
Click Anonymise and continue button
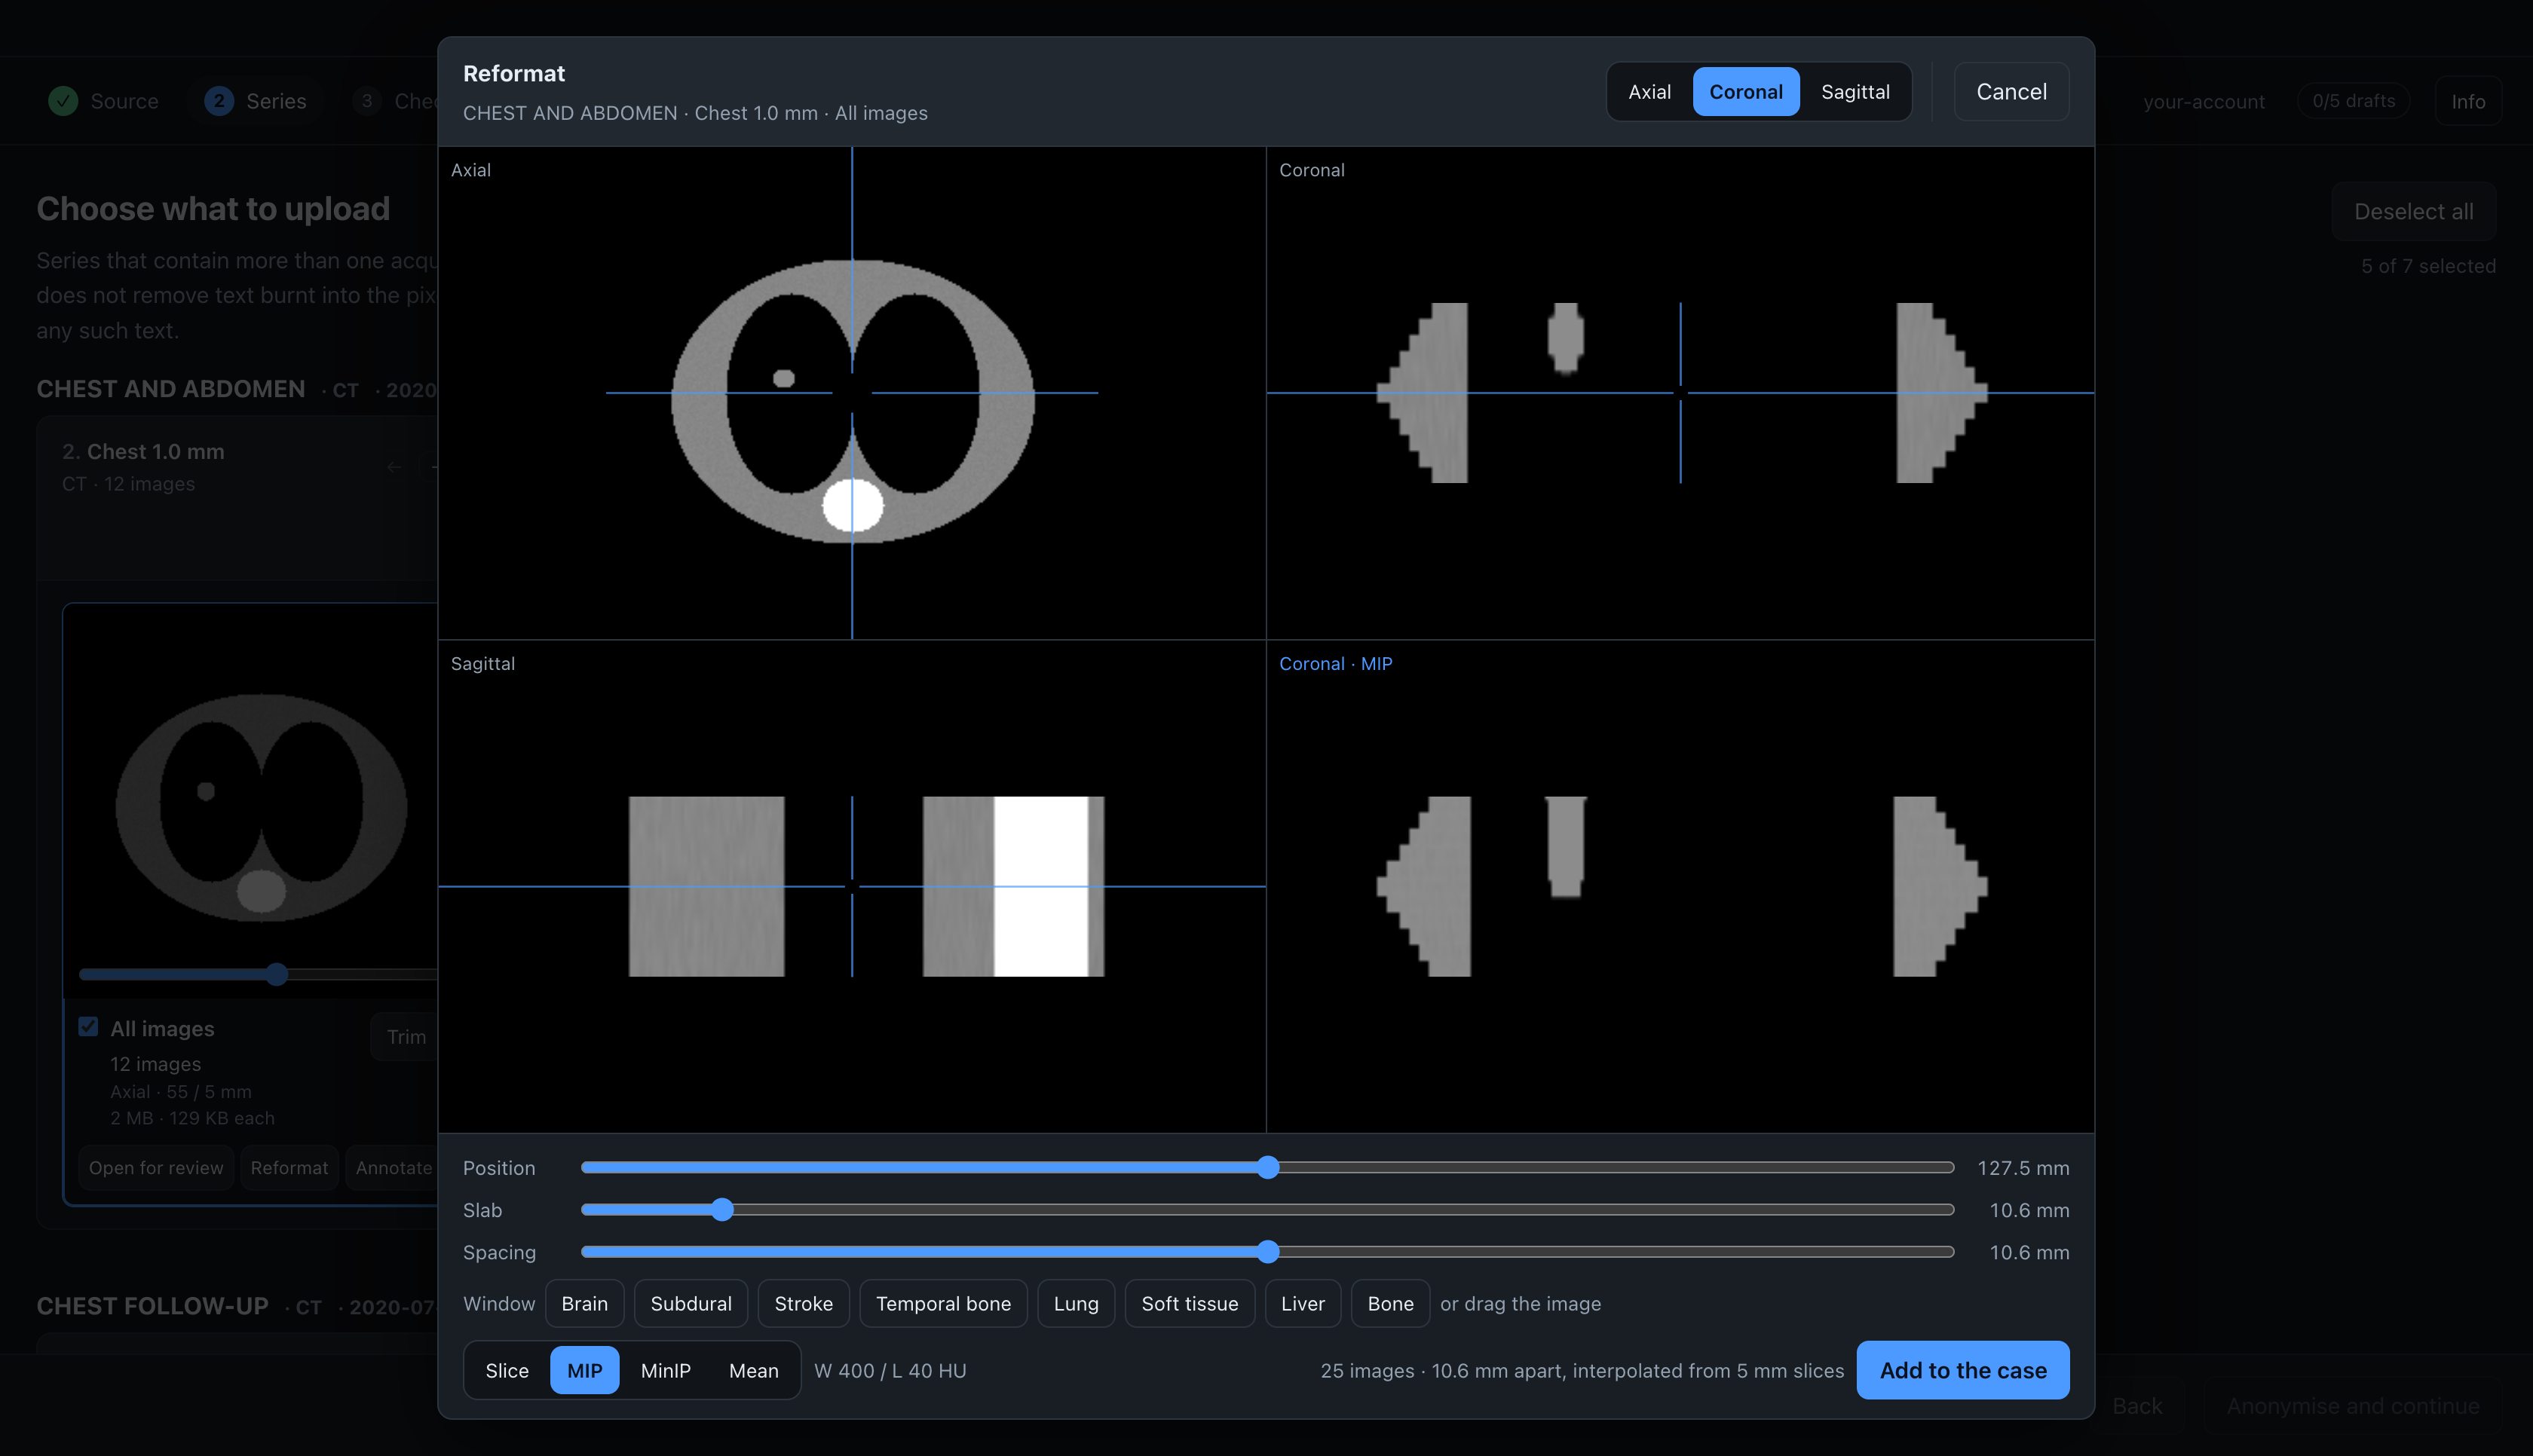(x=2352, y=1406)
